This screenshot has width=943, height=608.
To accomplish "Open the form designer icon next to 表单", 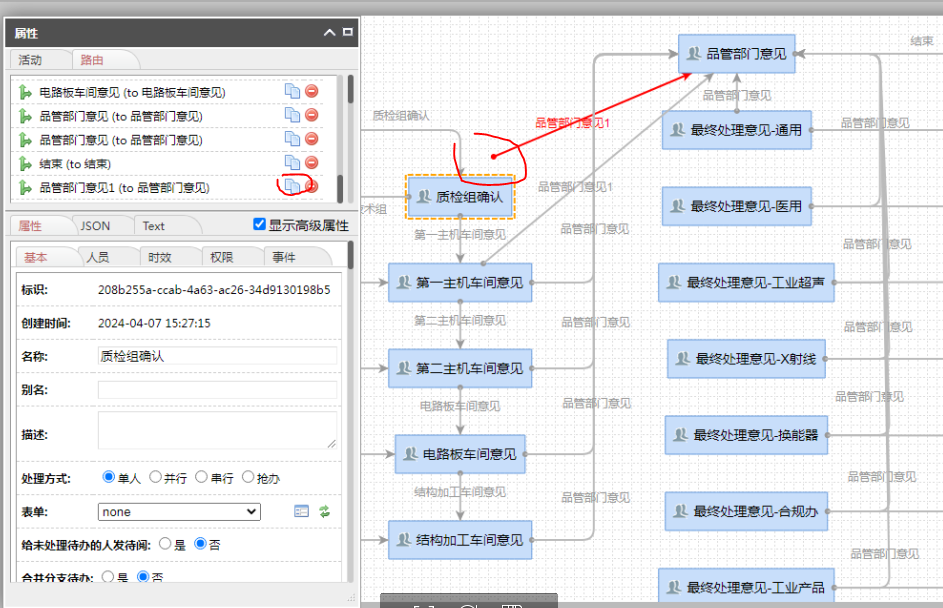I will click(x=301, y=511).
